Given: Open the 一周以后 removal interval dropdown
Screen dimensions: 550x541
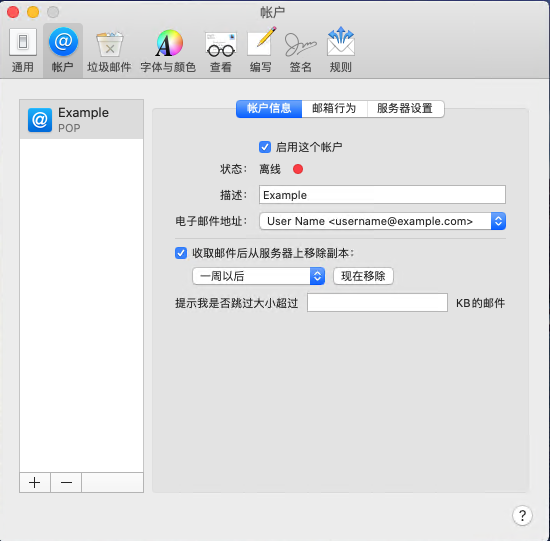Looking at the screenshot, I should pos(259,276).
